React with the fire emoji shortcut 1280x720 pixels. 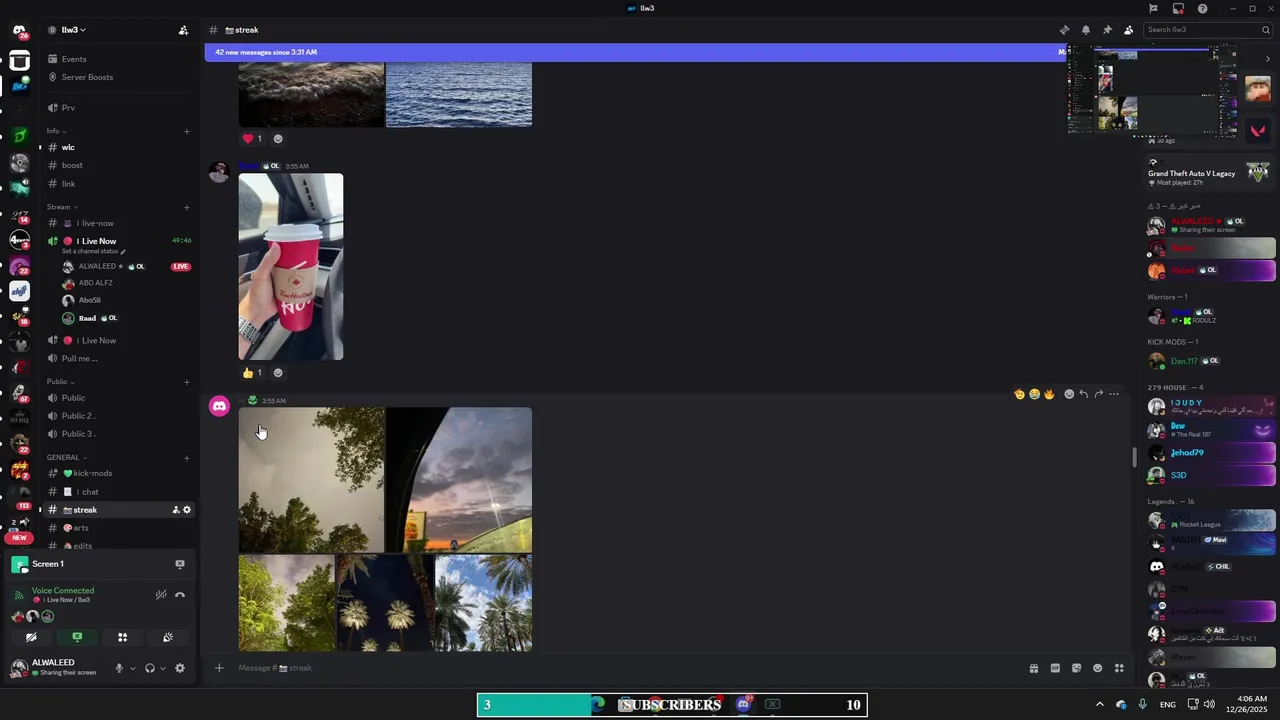coord(1049,394)
